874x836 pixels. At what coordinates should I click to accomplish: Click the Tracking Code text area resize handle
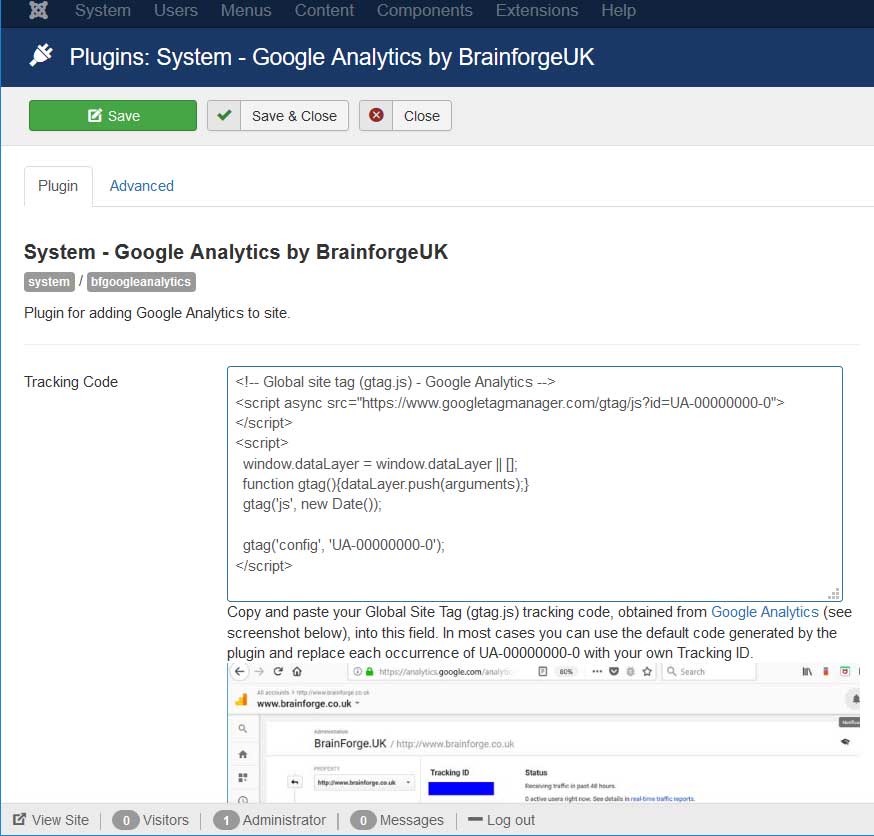pyautogui.click(x=834, y=594)
